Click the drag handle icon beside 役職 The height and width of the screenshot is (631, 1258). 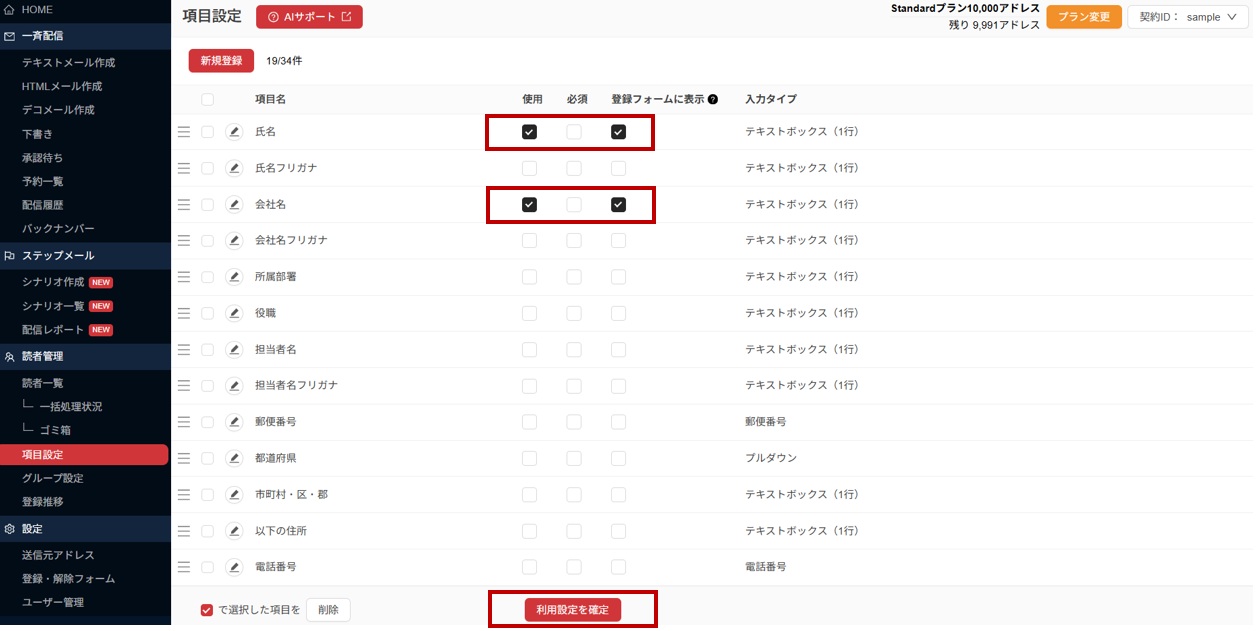pyautogui.click(x=184, y=313)
